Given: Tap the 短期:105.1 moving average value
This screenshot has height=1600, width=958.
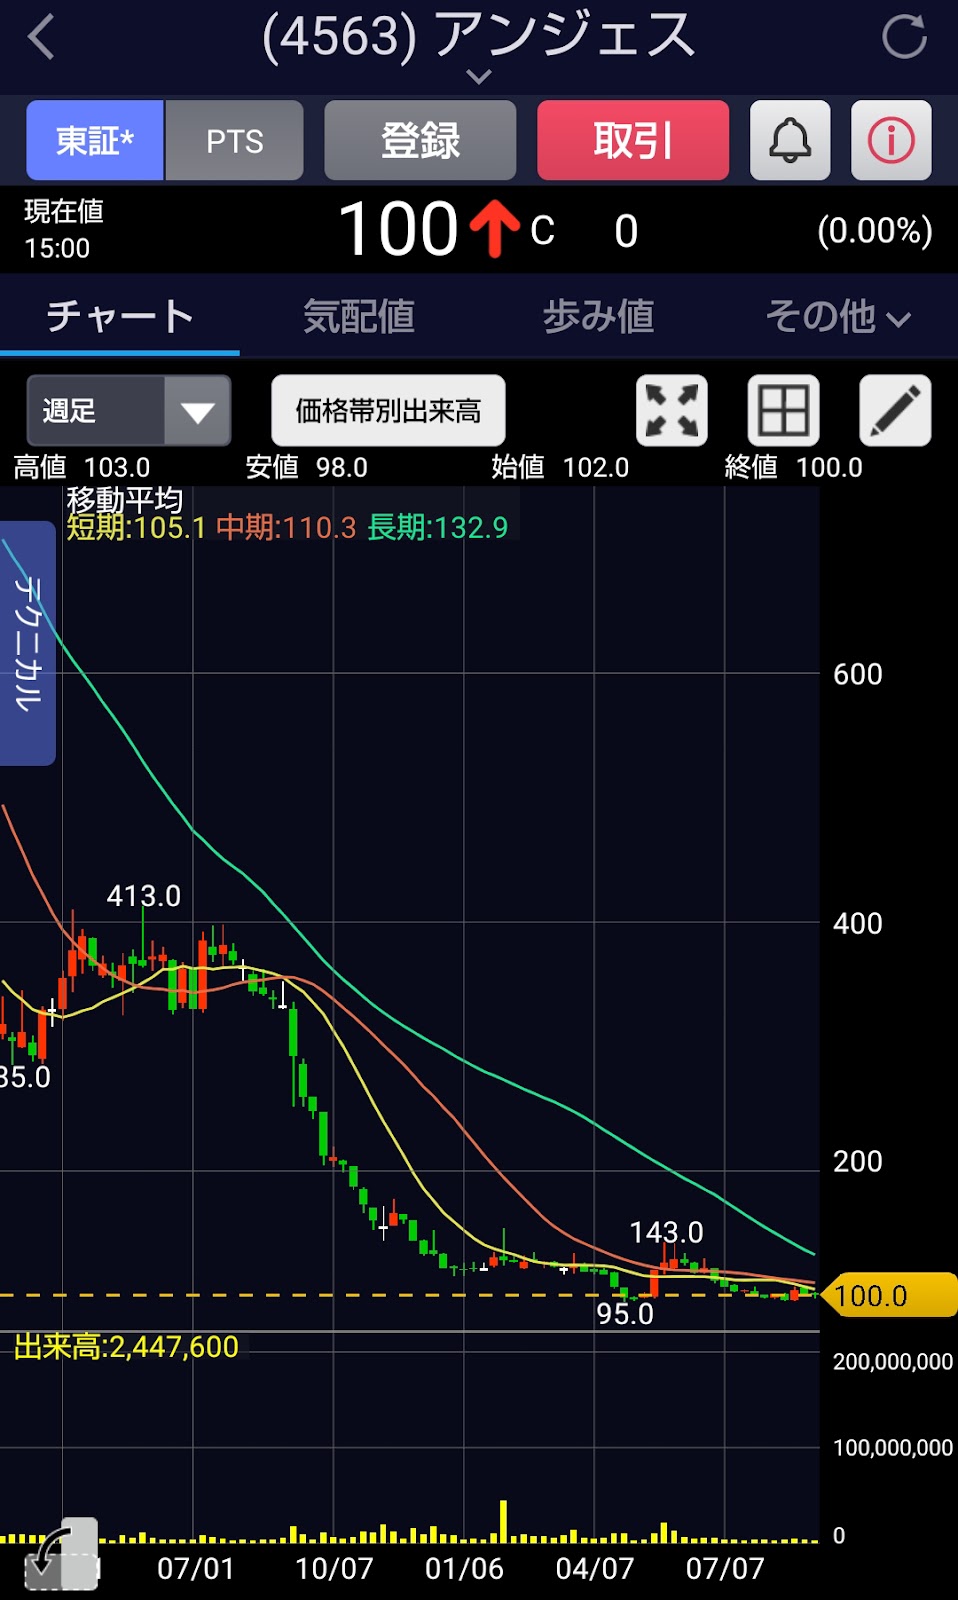Looking at the screenshot, I should tap(136, 528).
